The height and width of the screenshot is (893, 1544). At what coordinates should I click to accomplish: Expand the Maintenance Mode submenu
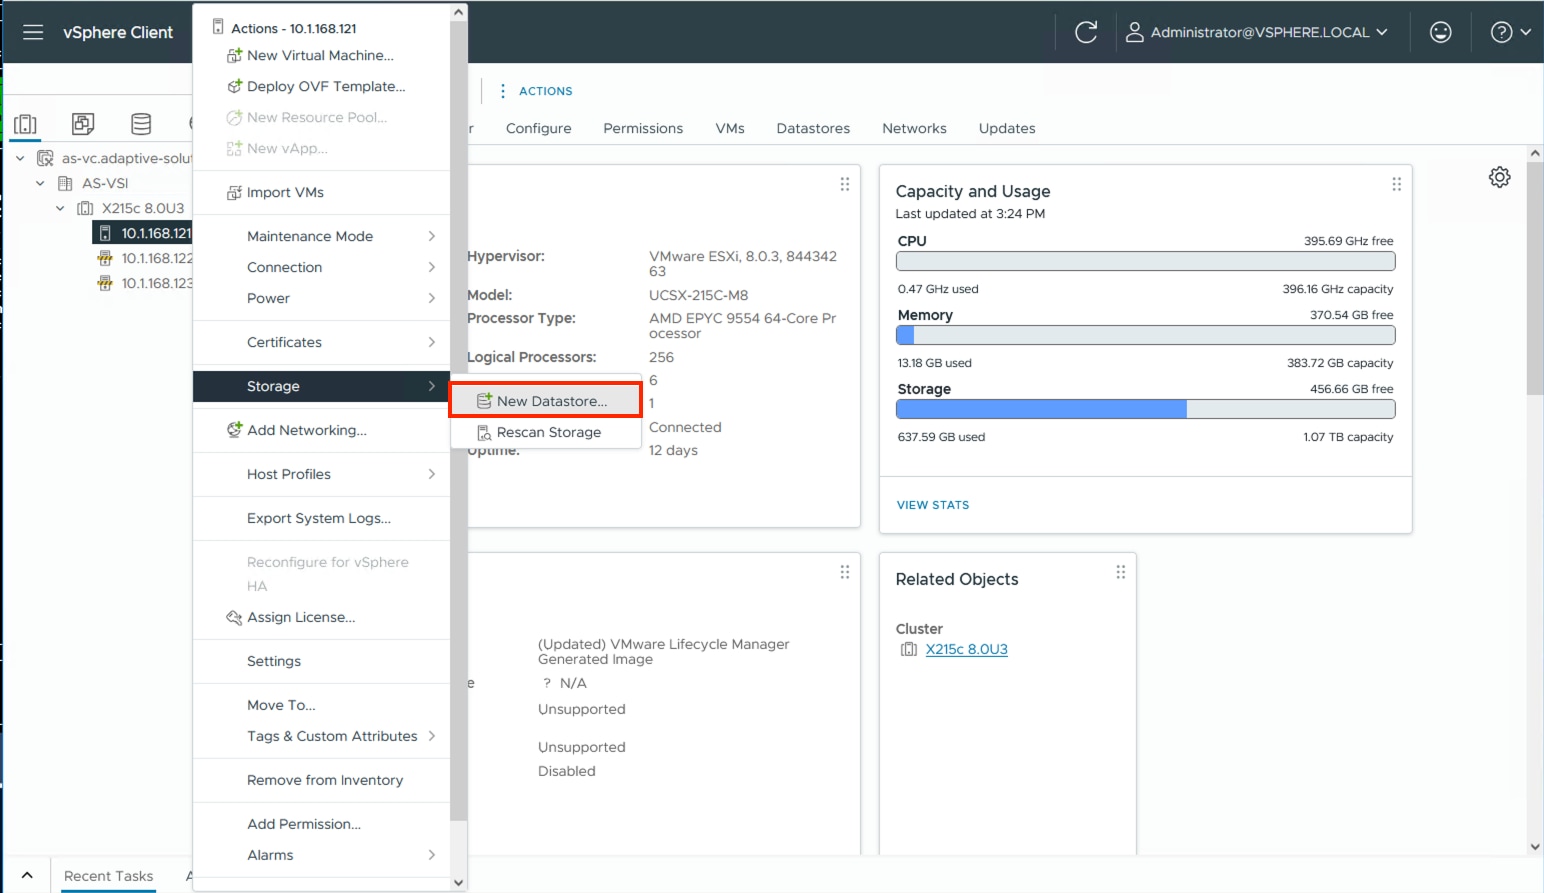(x=308, y=235)
